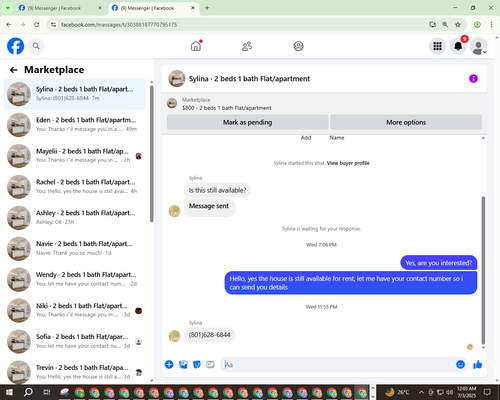Select the second Messenger browser tab
500x400 pixels.
[153, 8]
